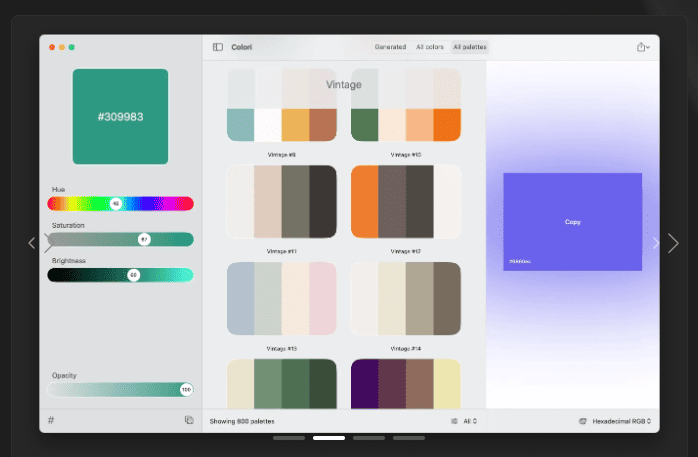Pick the pink stripe in Vintage #13
This screenshot has width=698, height=457.
point(323,299)
